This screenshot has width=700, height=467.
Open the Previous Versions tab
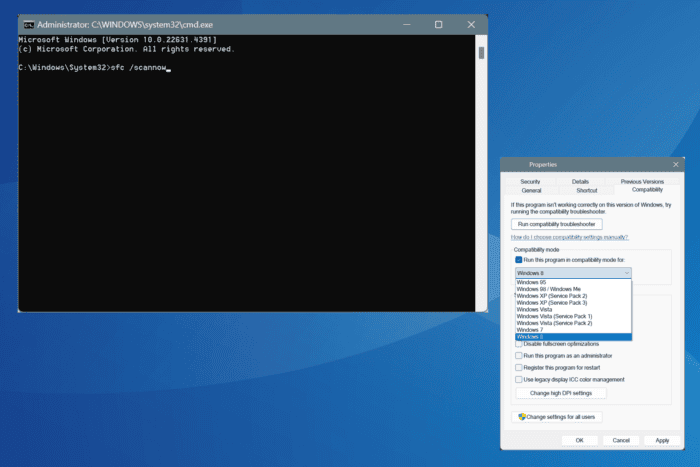(641, 181)
